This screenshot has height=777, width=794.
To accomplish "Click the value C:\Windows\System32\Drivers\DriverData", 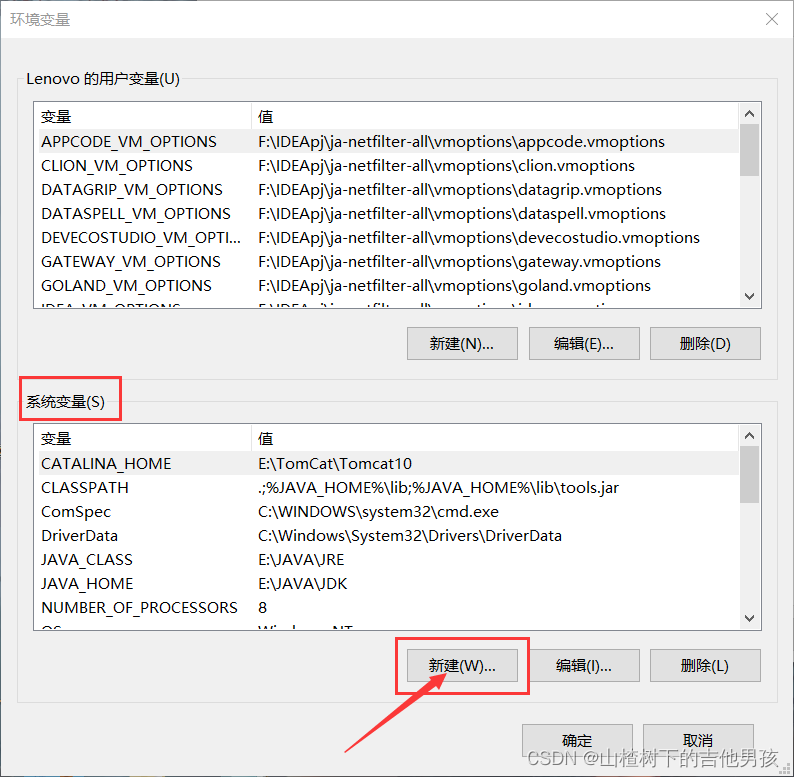I will (410, 535).
